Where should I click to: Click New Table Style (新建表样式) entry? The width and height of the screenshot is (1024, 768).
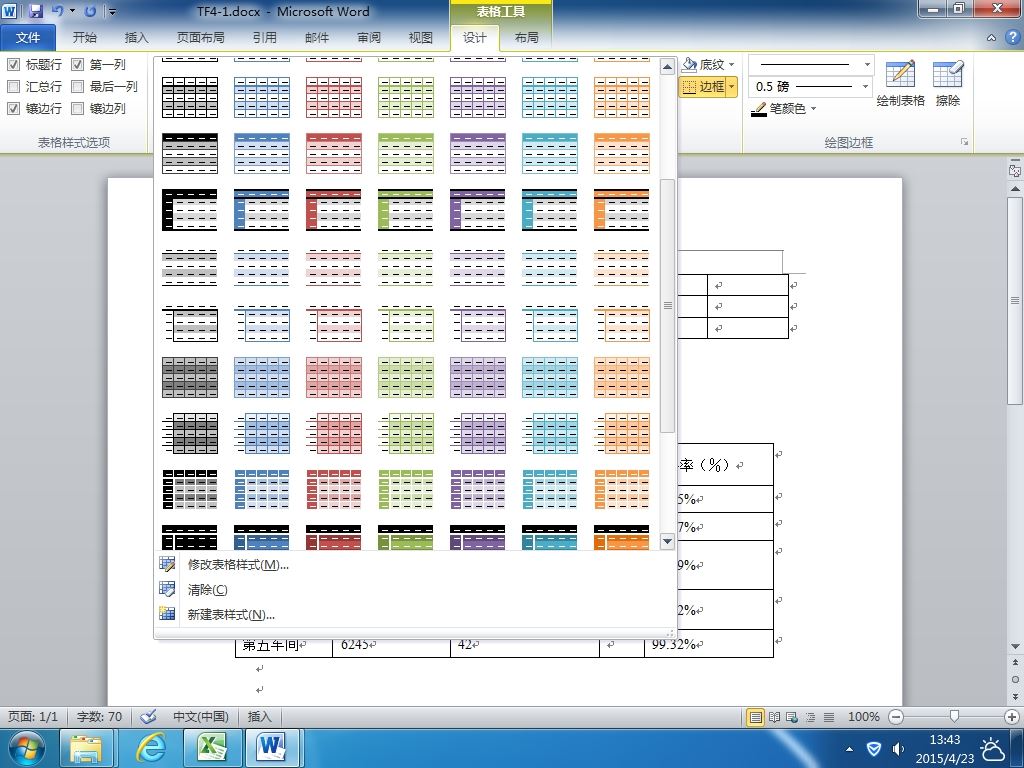click(x=231, y=615)
